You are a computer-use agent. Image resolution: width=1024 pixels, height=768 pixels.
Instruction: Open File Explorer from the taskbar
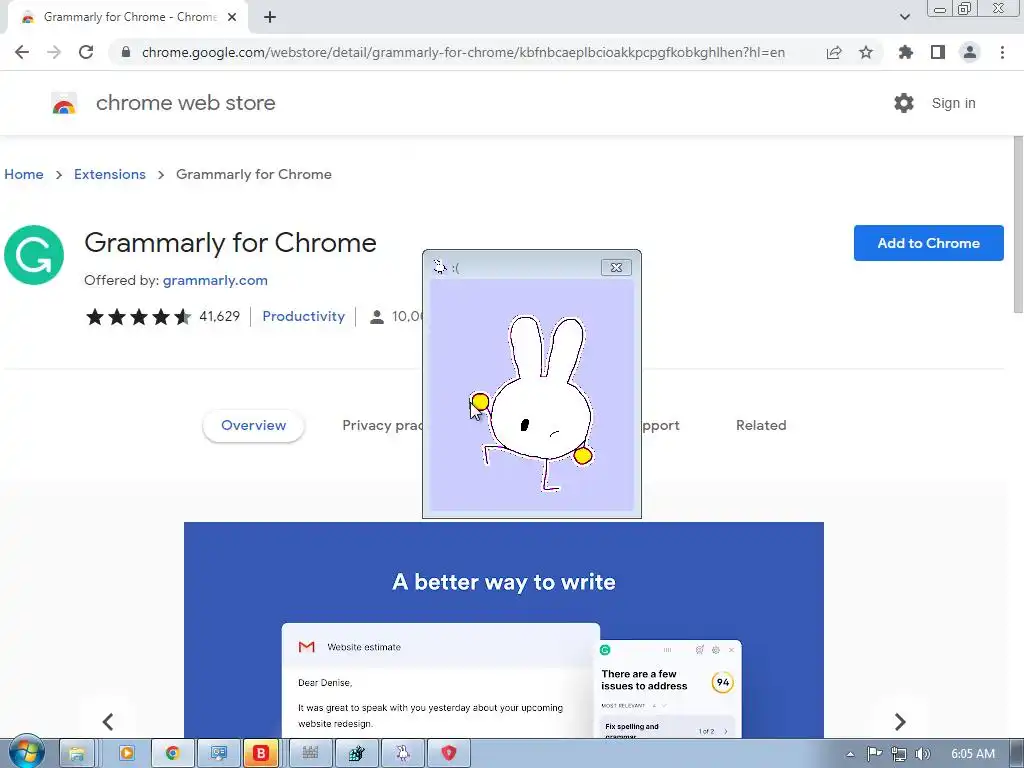pyautogui.click(x=77, y=754)
